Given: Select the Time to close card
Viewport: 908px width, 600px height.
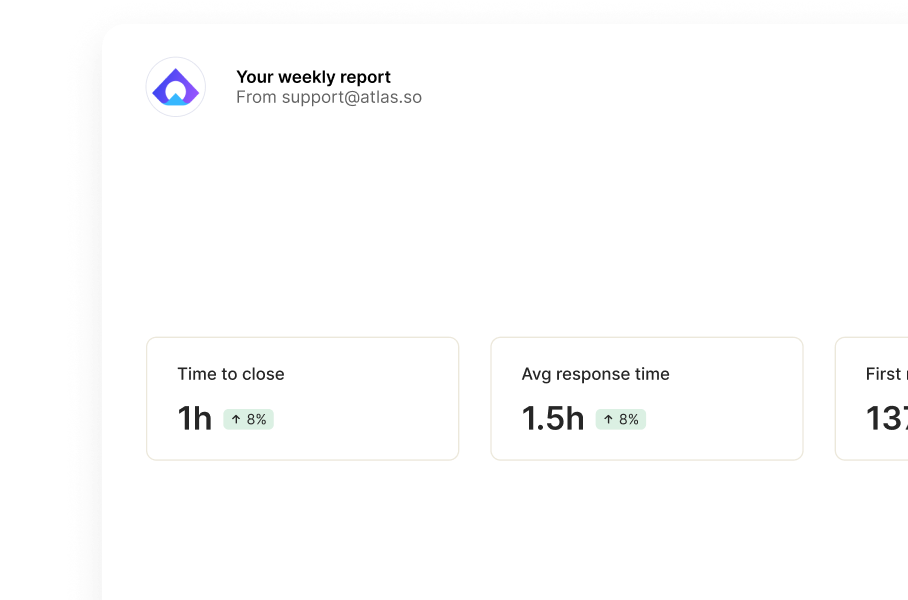Looking at the screenshot, I should 302,398.
